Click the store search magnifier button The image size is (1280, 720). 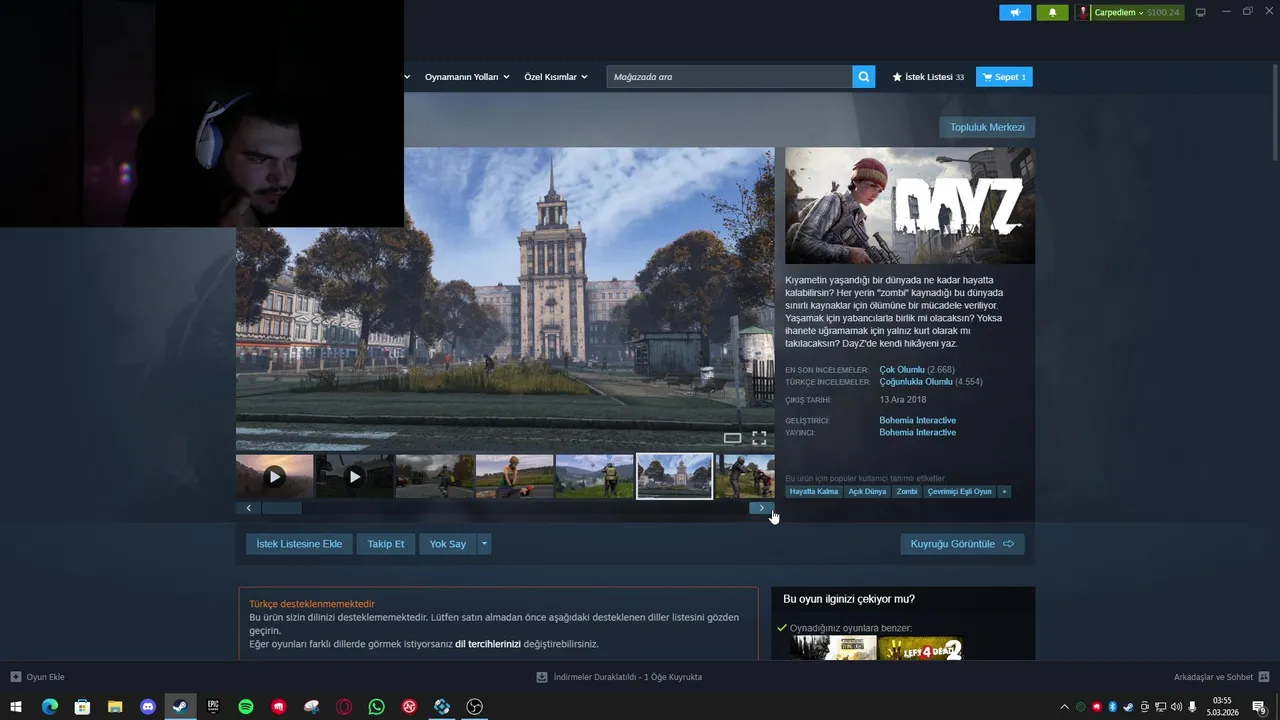pyautogui.click(x=863, y=77)
